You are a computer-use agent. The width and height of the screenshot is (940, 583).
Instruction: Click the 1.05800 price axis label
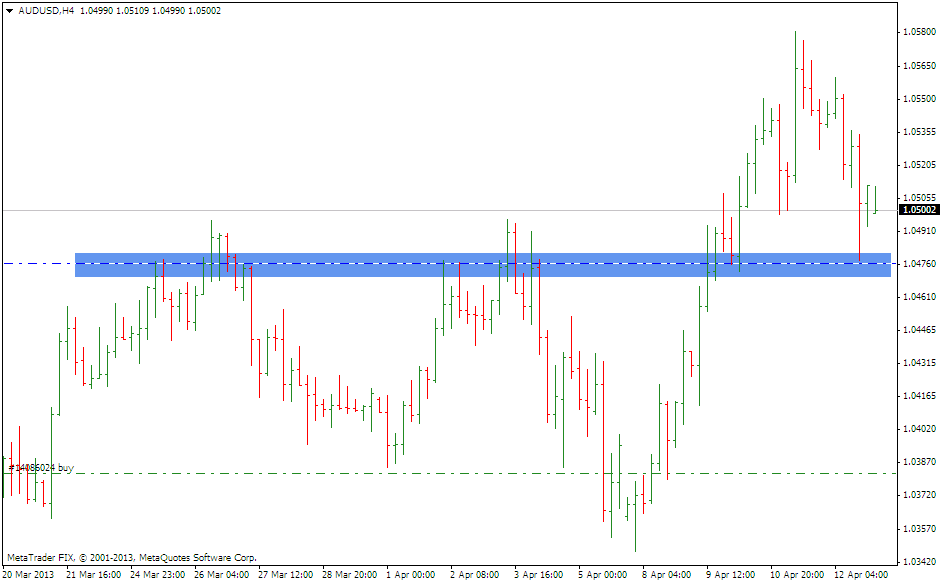click(x=918, y=33)
